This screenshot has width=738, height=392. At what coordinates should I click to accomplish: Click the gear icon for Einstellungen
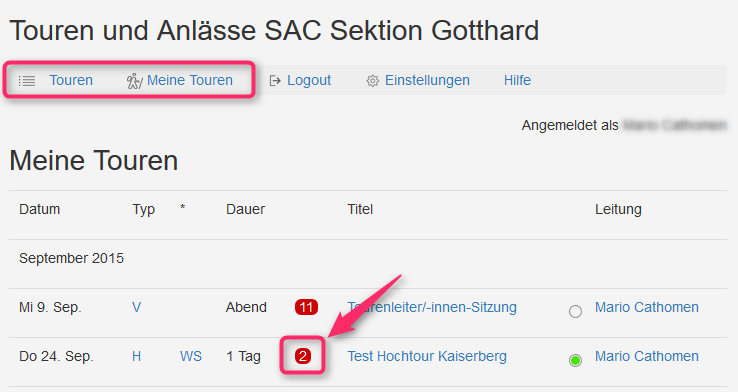372,81
